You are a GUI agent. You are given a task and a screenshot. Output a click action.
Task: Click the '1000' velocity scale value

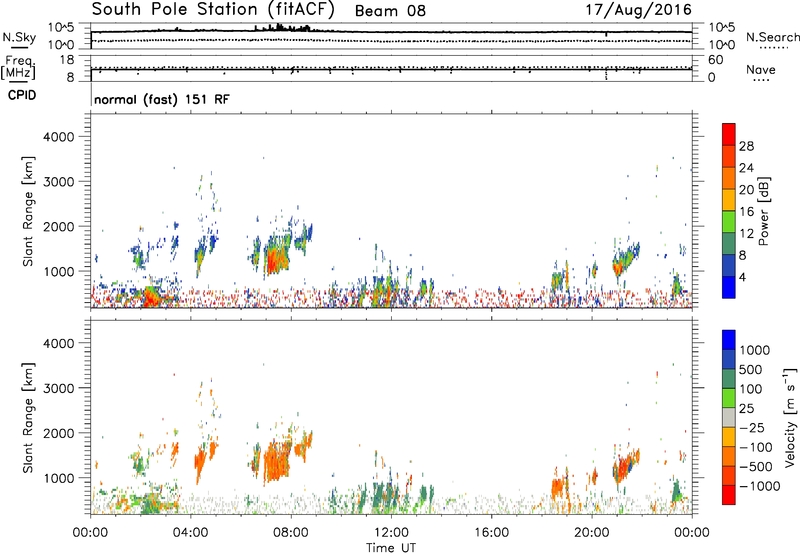[x=755, y=350]
